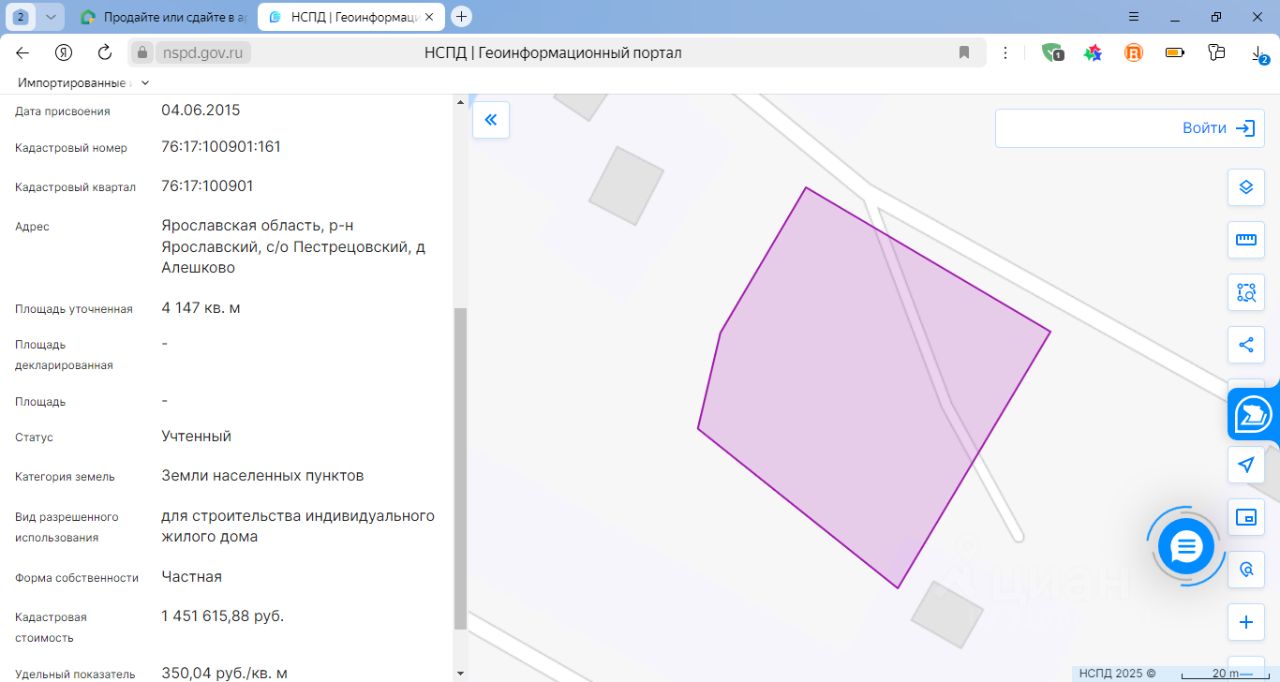Click cadastral cost 1 451 615,88 руб.
Screen dimensions: 1280x682
222,616
